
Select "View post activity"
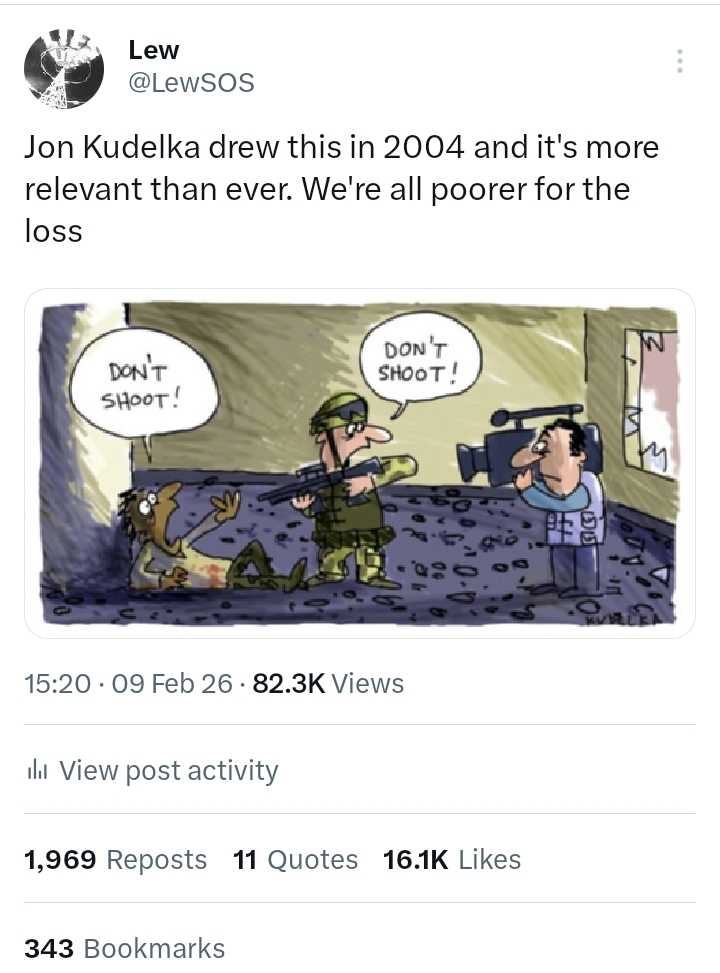[168, 771]
